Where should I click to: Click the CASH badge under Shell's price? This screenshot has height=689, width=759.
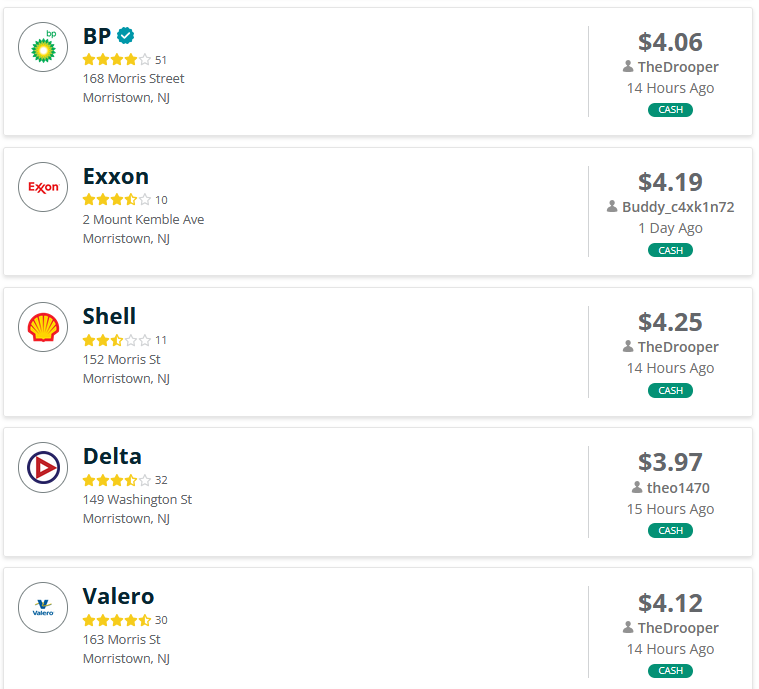(x=670, y=390)
